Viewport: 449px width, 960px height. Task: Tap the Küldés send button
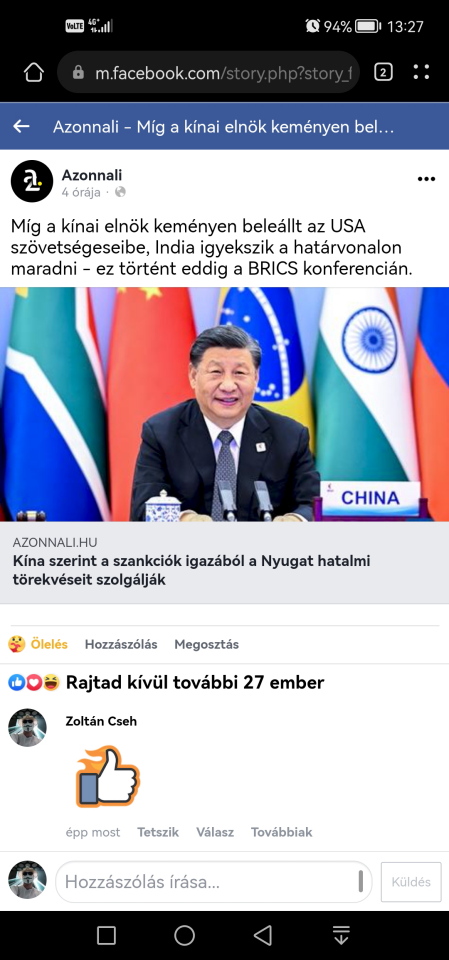click(411, 882)
